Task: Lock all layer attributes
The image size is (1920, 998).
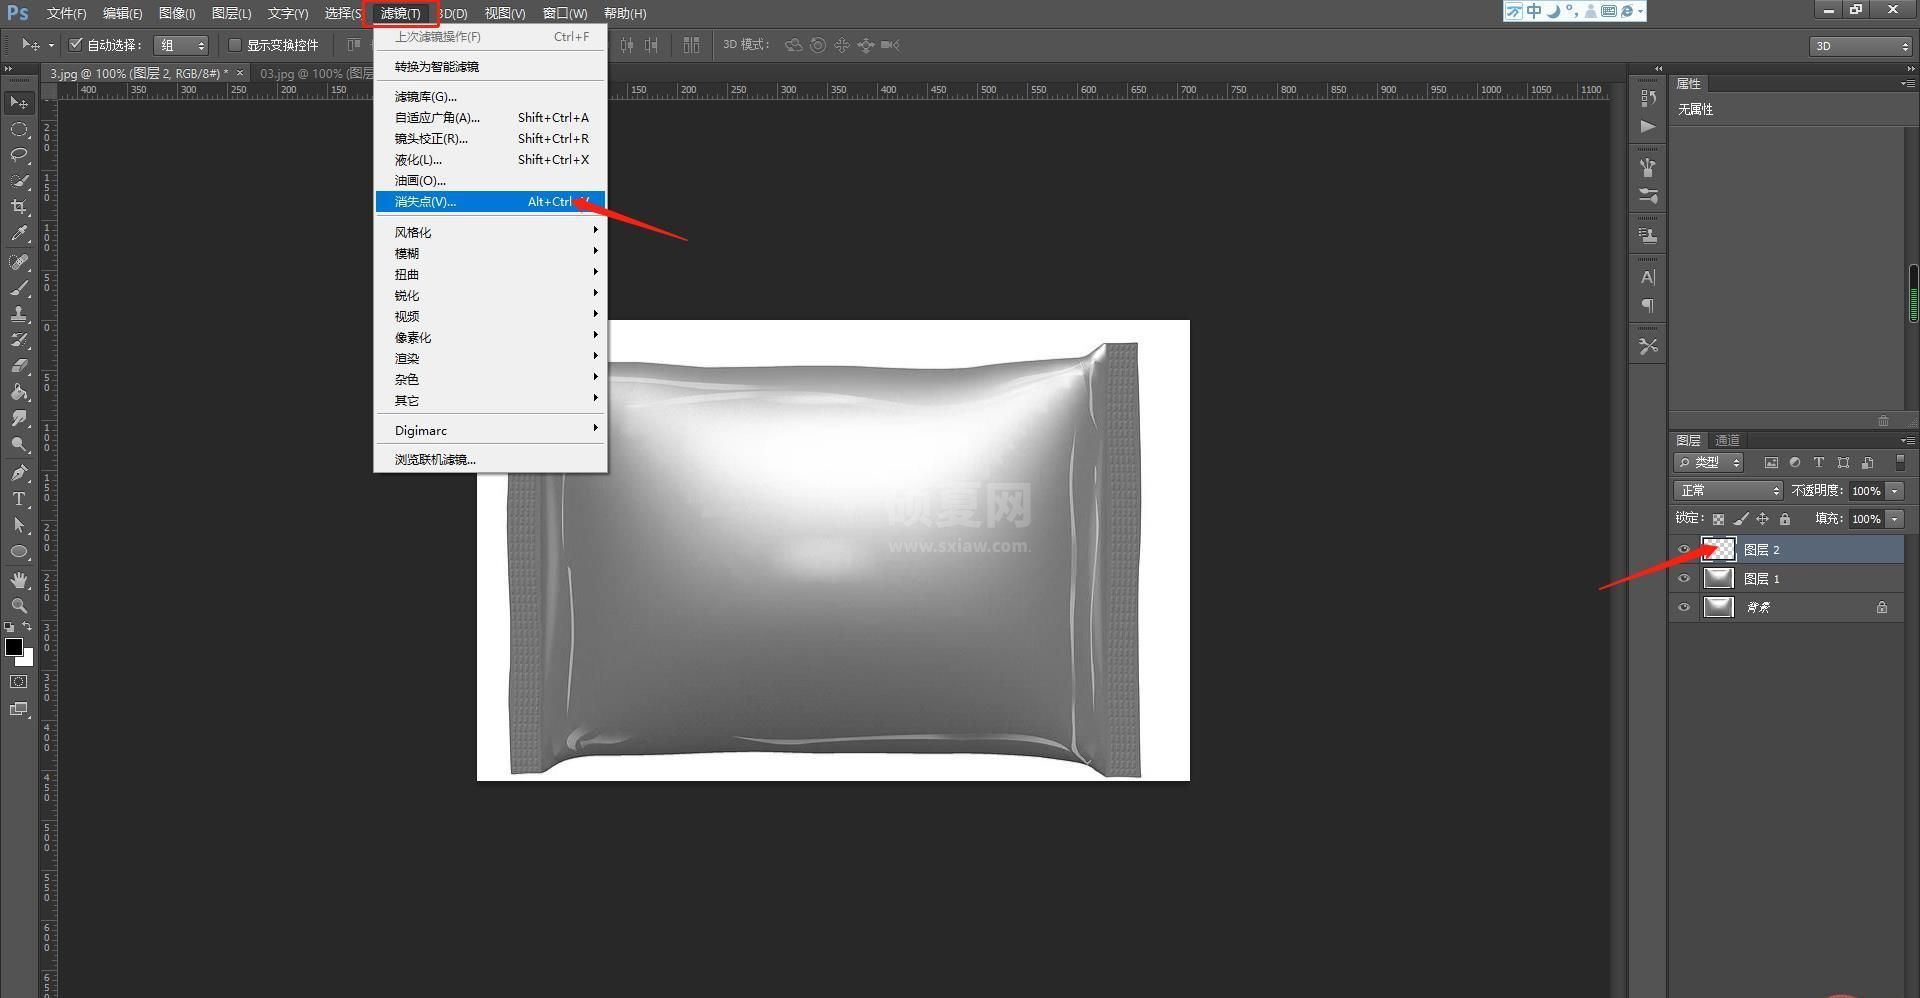Action: [x=1785, y=519]
